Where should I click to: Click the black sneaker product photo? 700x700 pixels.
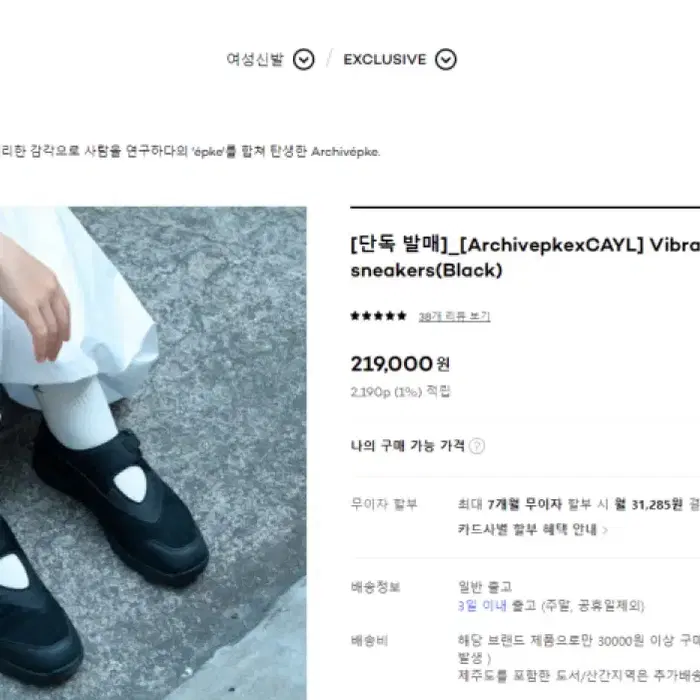tap(153, 453)
